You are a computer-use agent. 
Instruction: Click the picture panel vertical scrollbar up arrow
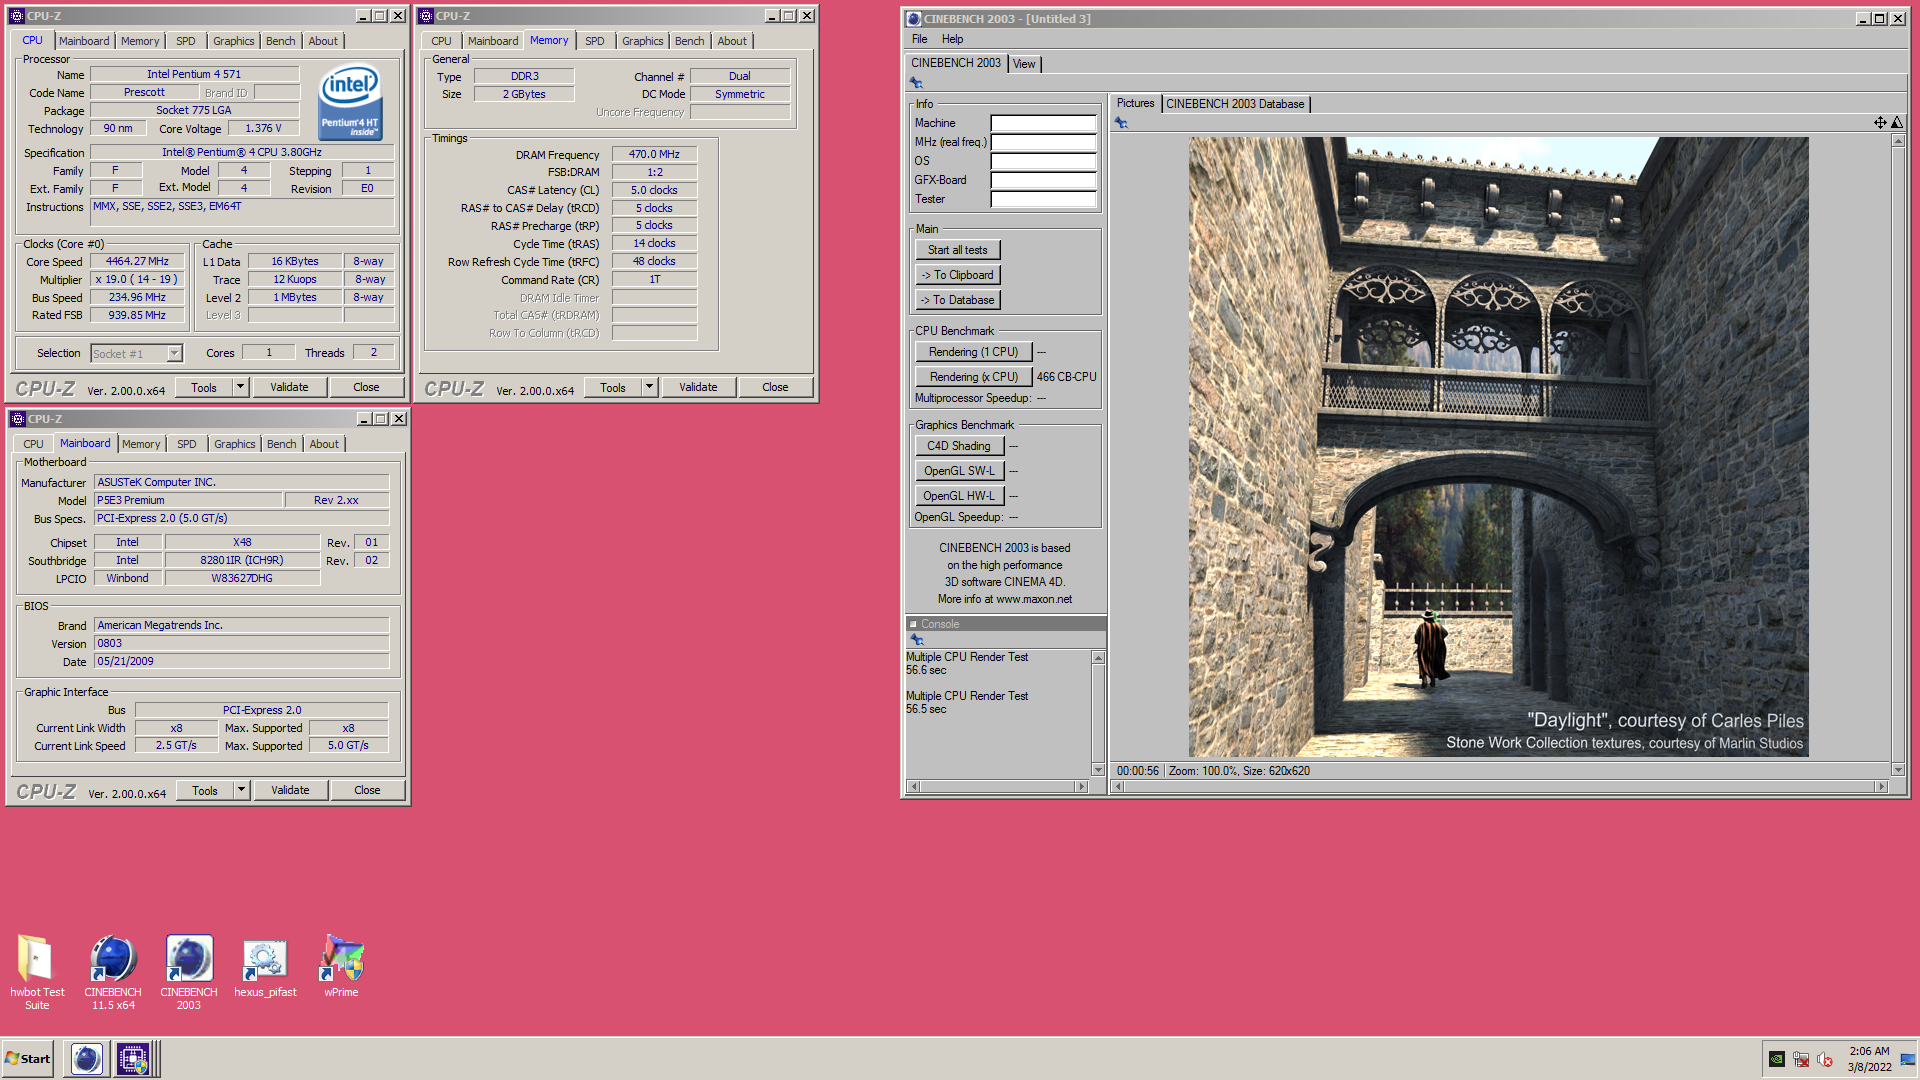tap(1898, 142)
